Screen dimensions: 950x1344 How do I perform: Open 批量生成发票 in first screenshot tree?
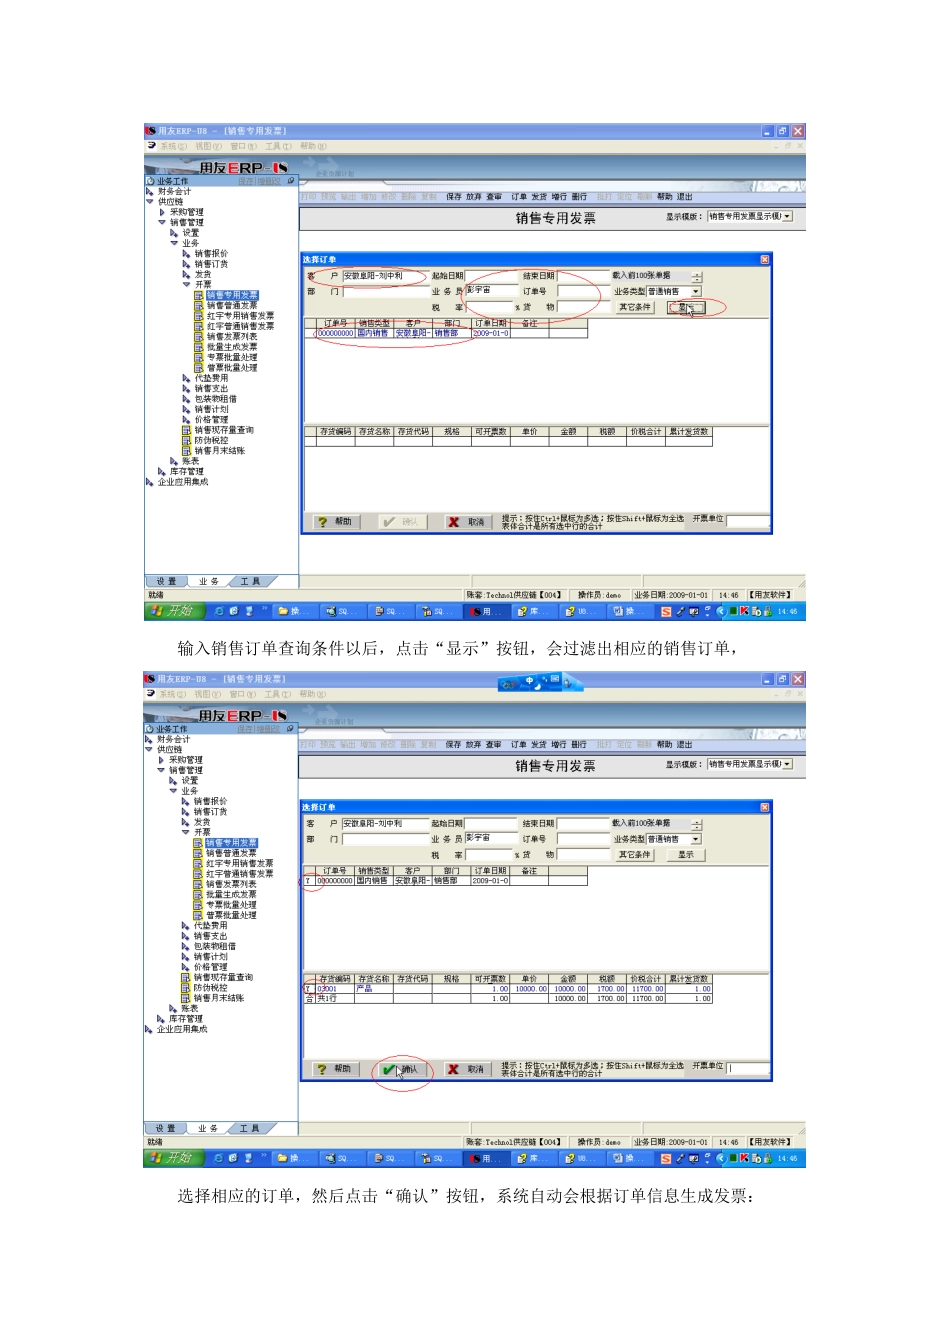click(x=232, y=347)
